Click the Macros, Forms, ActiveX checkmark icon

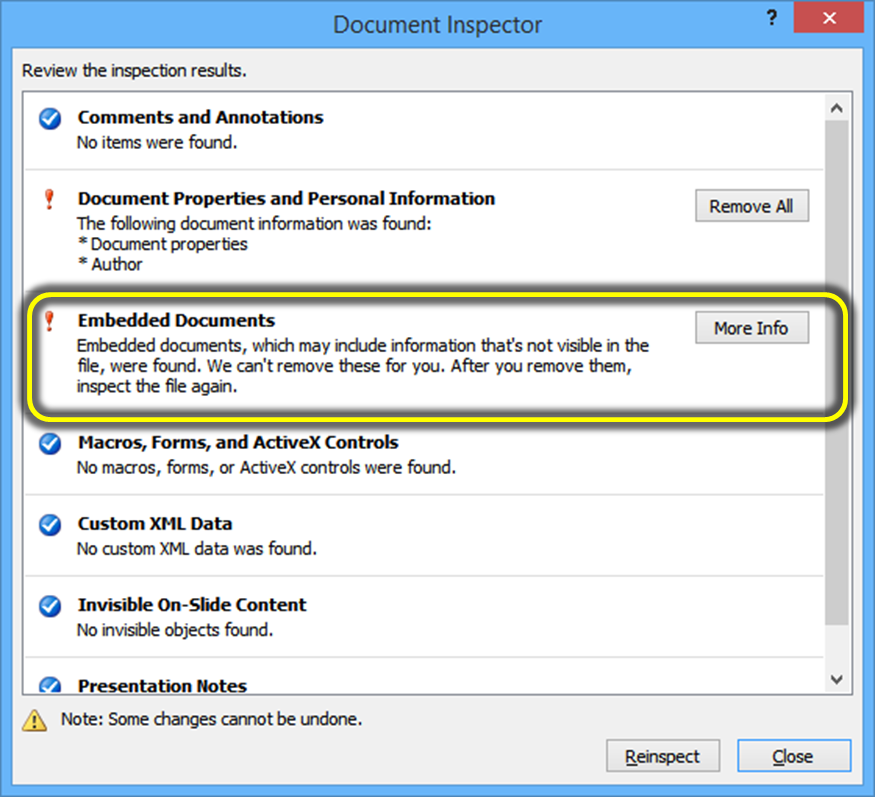50,444
